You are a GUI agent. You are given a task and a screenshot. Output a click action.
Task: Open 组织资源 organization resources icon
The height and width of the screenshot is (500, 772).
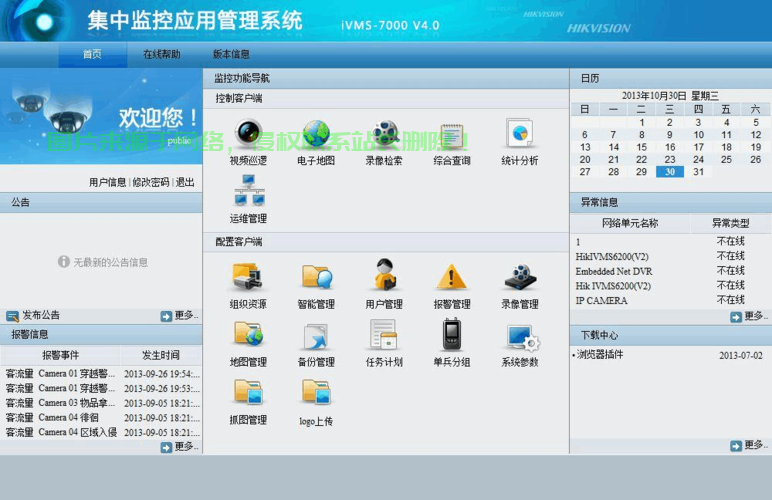(248, 278)
